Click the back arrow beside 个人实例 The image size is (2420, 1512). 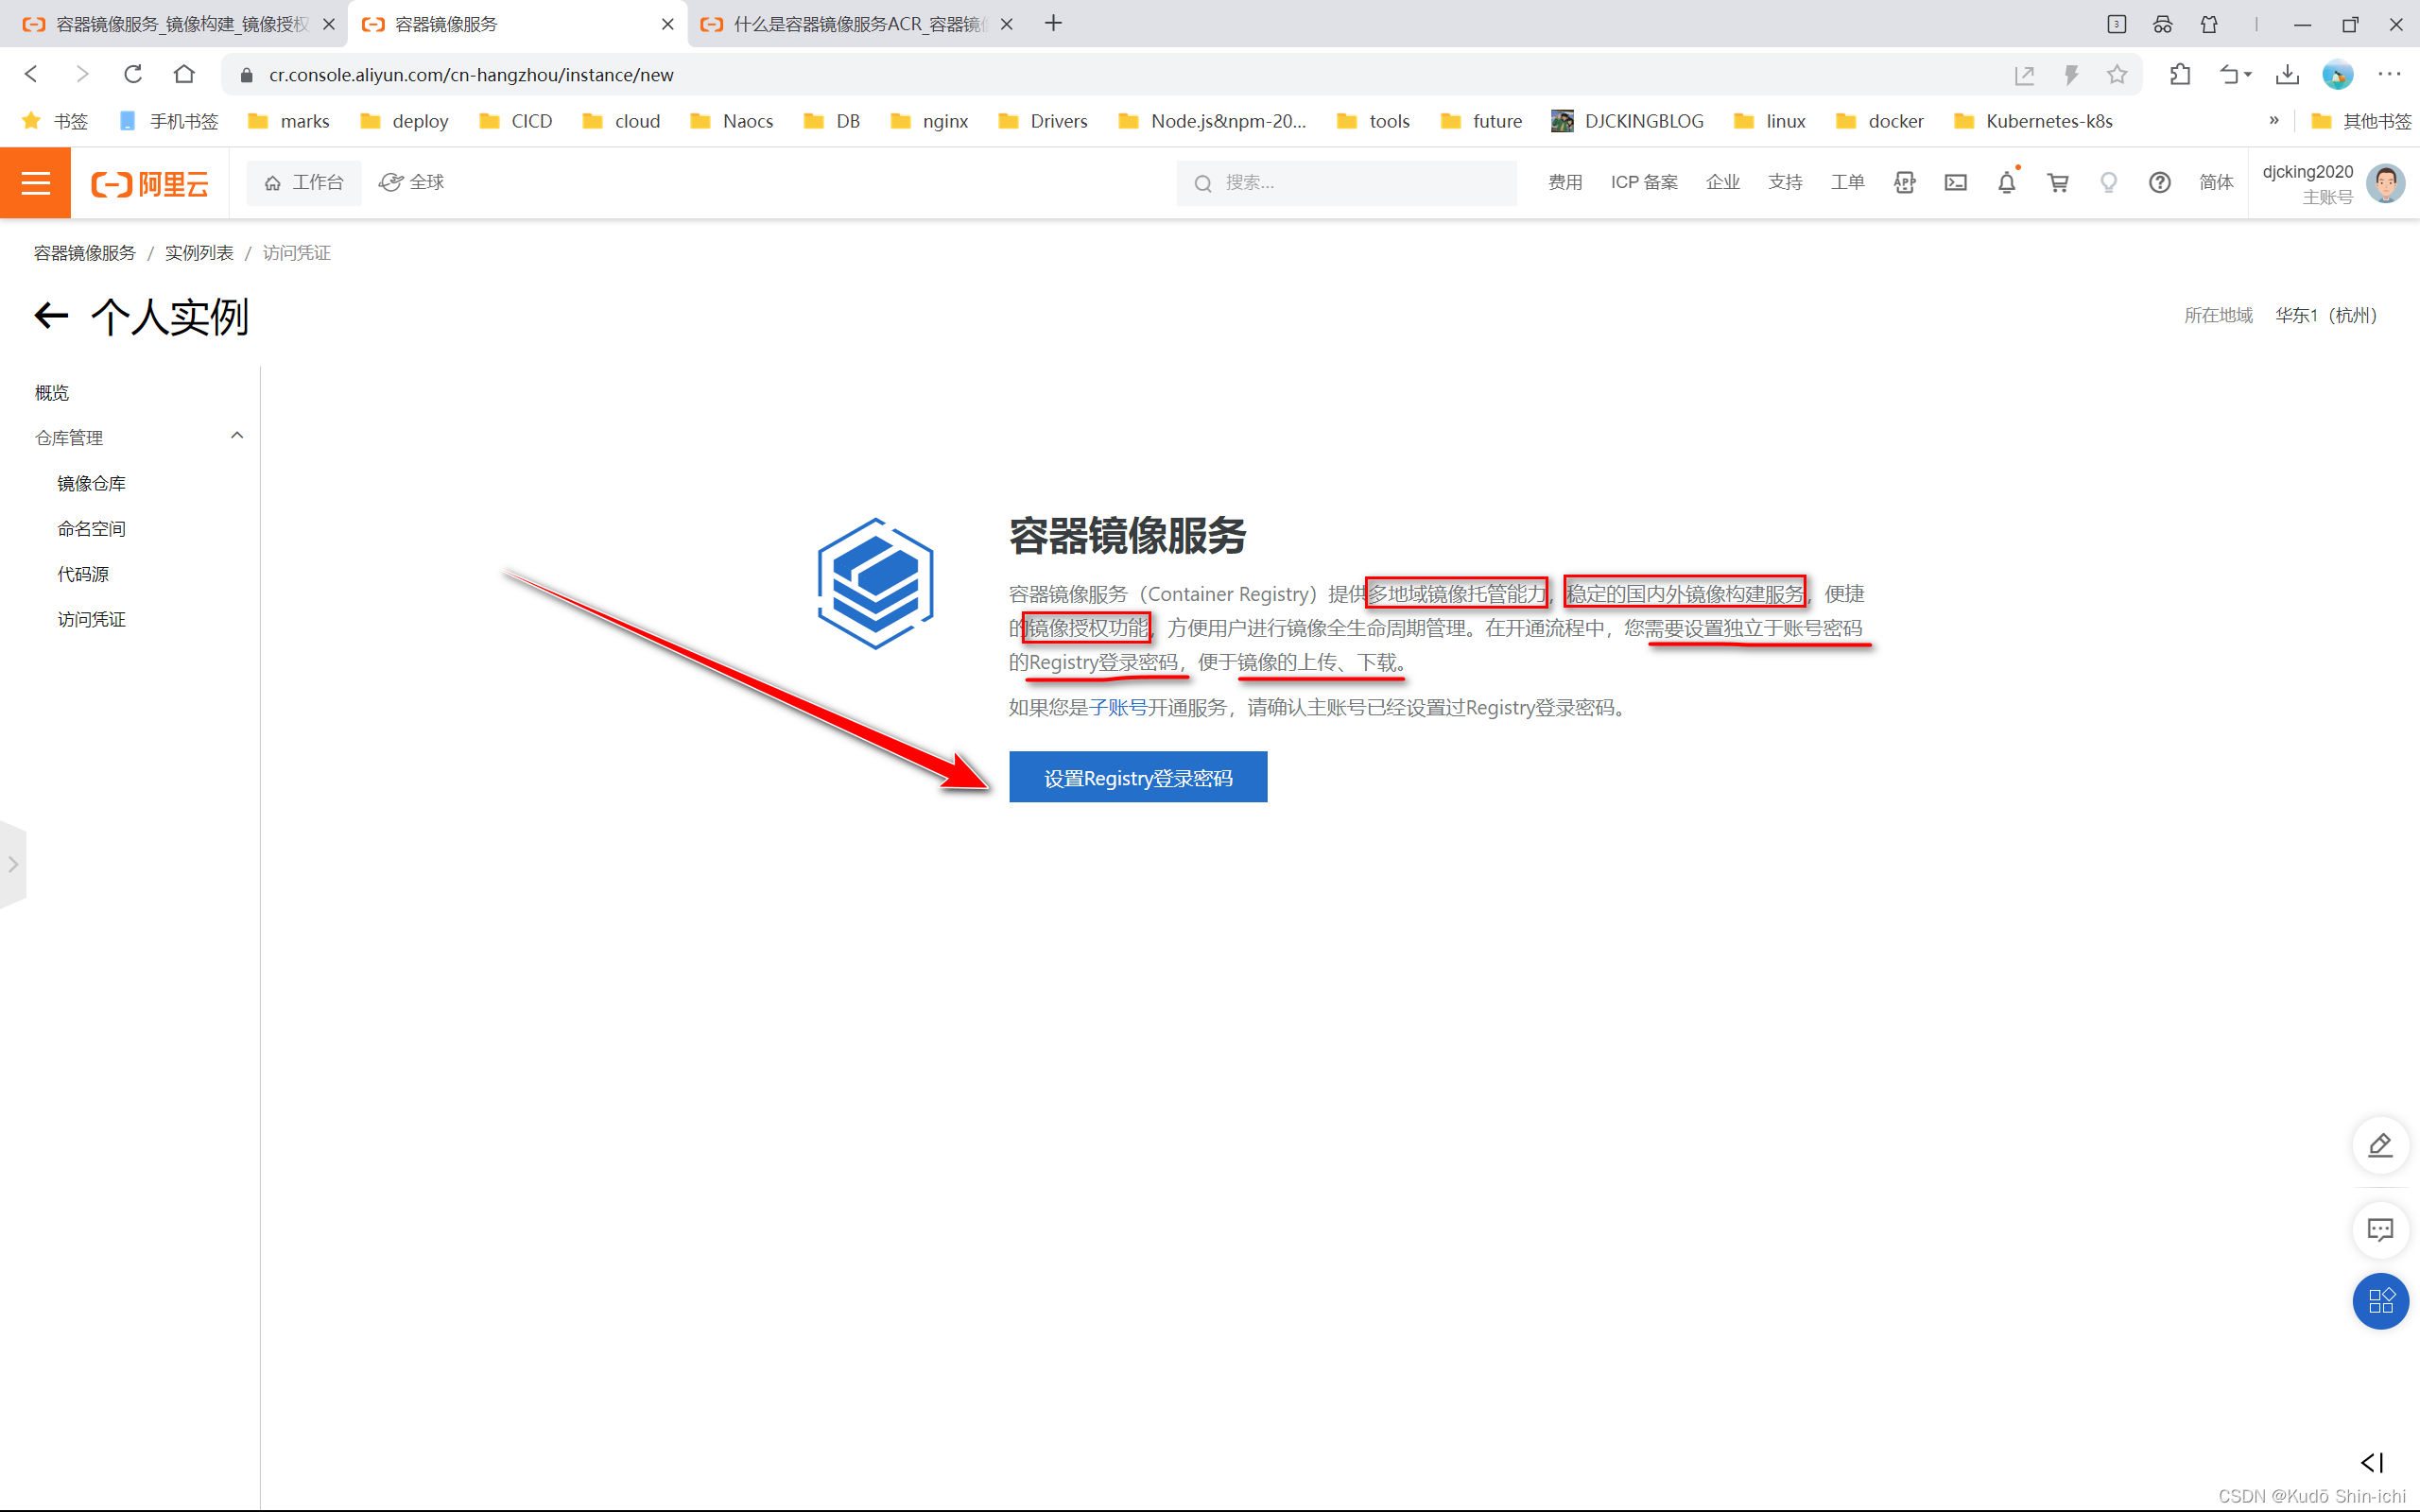coord(51,316)
